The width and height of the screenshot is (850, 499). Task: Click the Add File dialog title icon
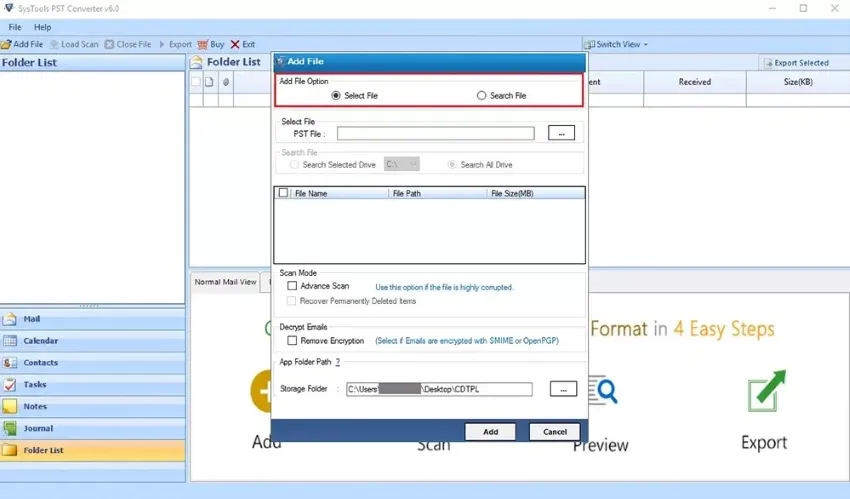[x=280, y=62]
